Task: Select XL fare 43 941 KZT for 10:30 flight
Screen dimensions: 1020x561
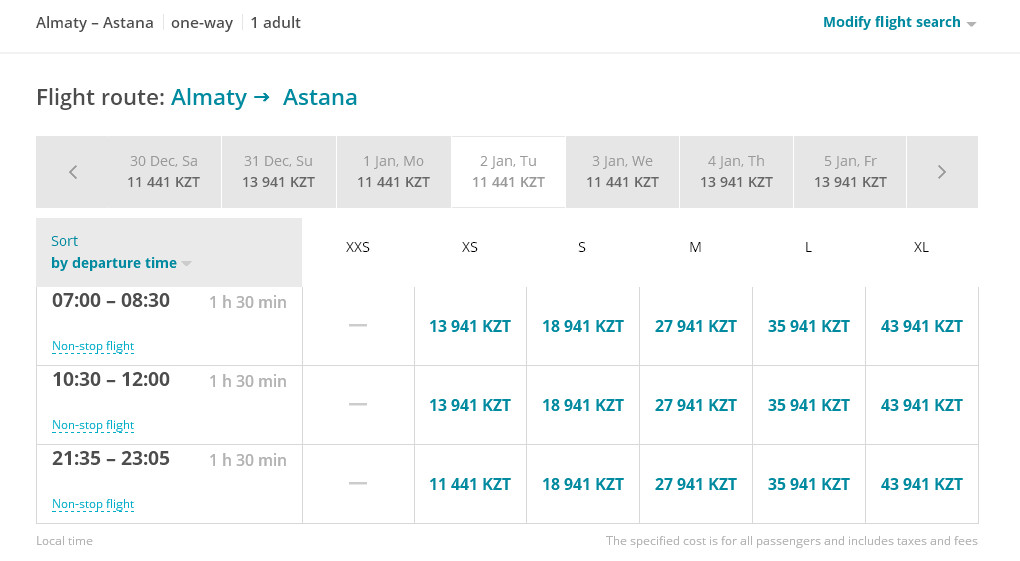Action: pos(922,405)
